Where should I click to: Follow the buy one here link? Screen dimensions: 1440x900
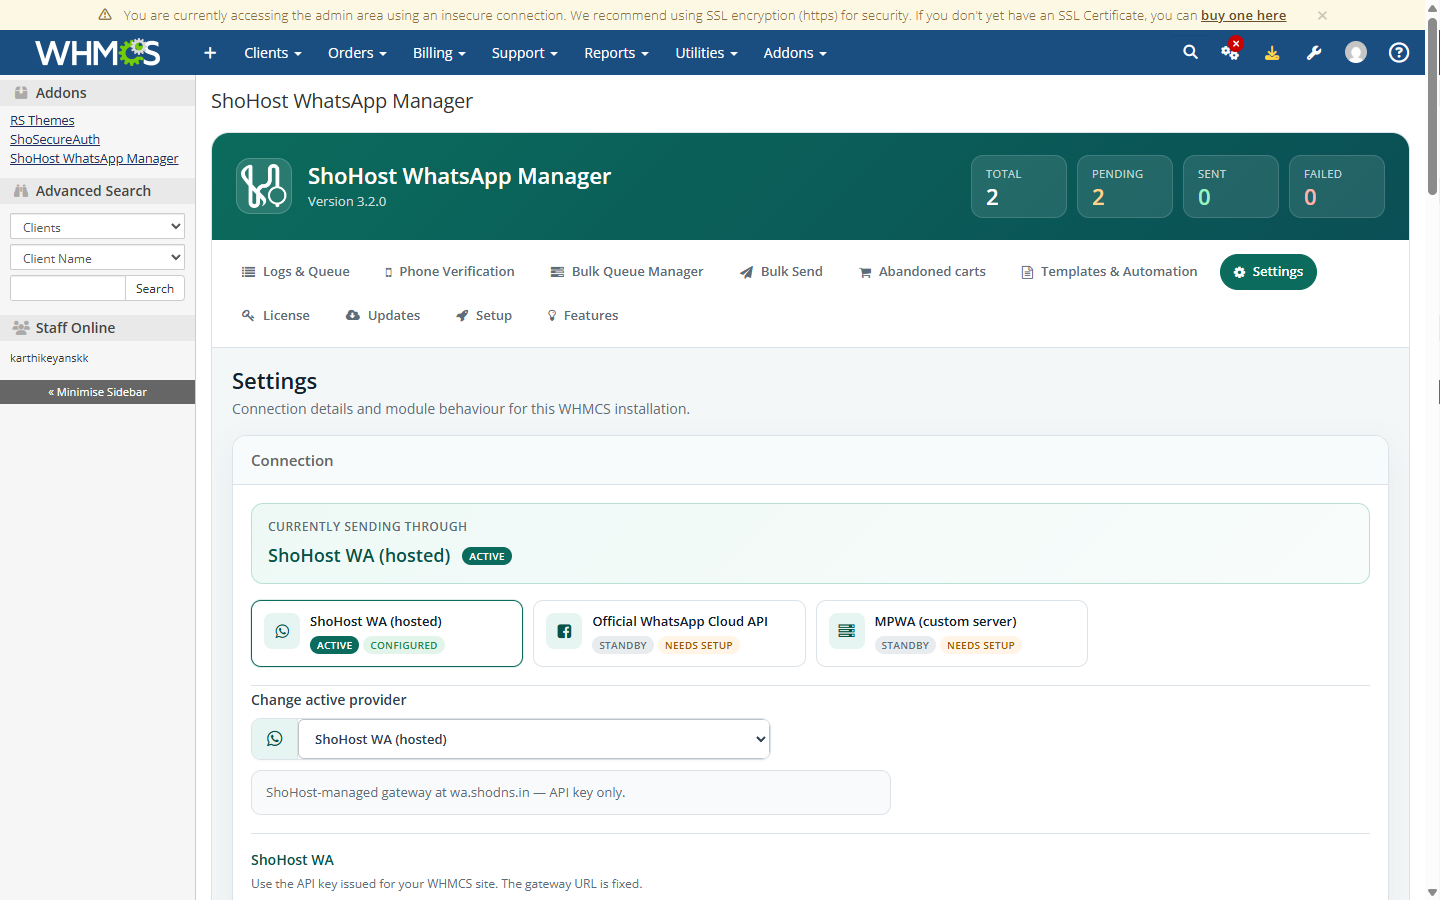(x=1243, y=15)
